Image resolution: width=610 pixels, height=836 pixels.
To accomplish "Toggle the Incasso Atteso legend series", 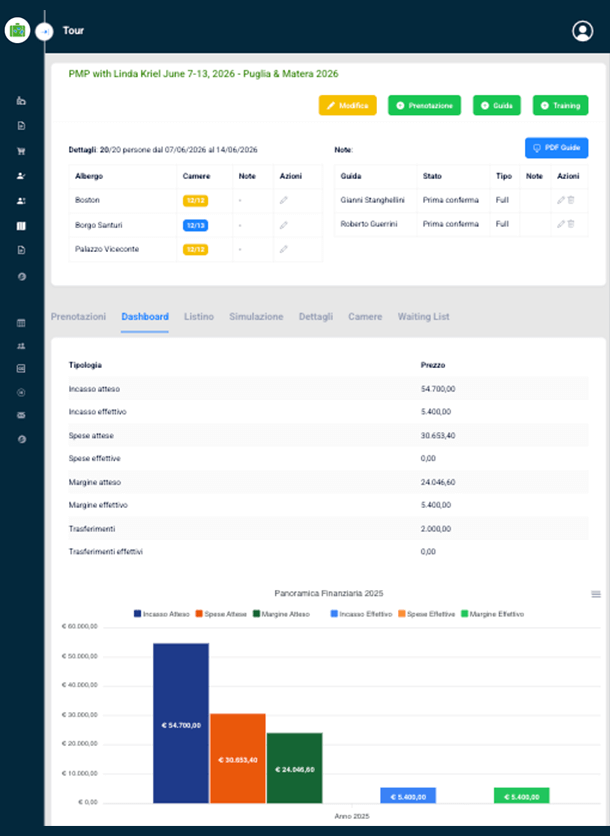I will [164, 613].
